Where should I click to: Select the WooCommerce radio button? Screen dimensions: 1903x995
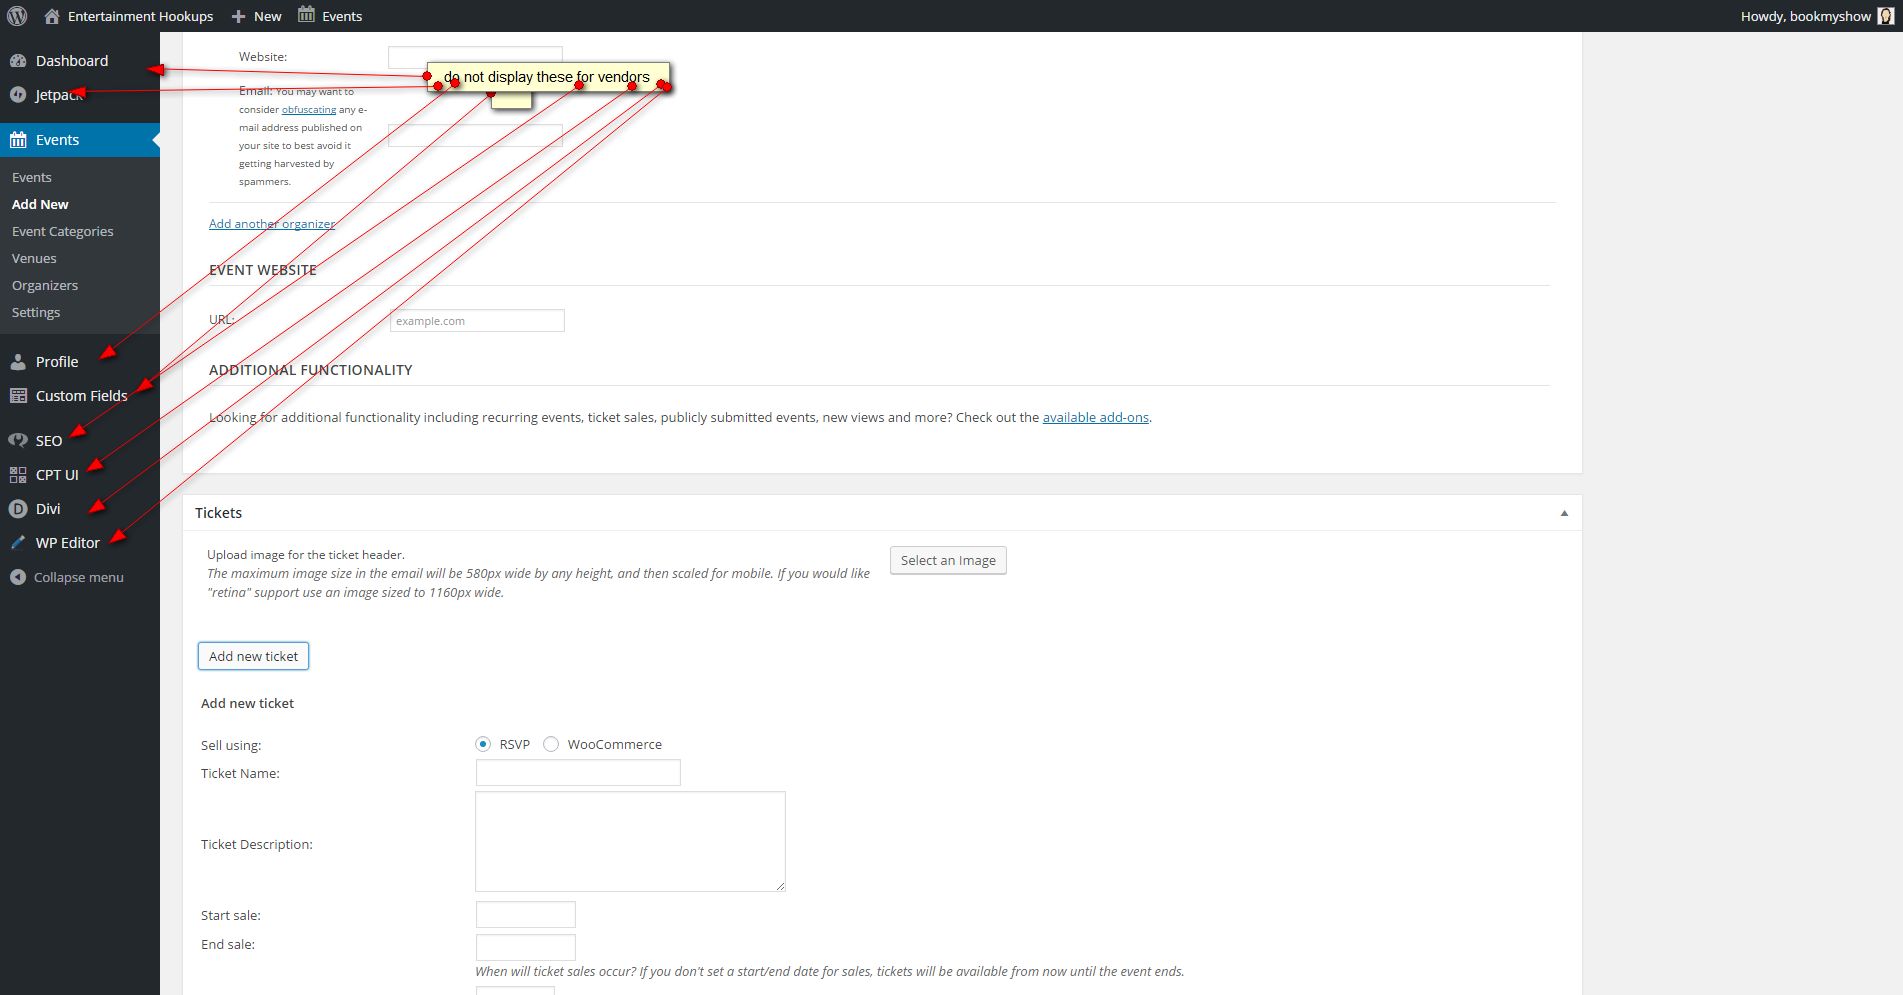[x=551, y=744]
